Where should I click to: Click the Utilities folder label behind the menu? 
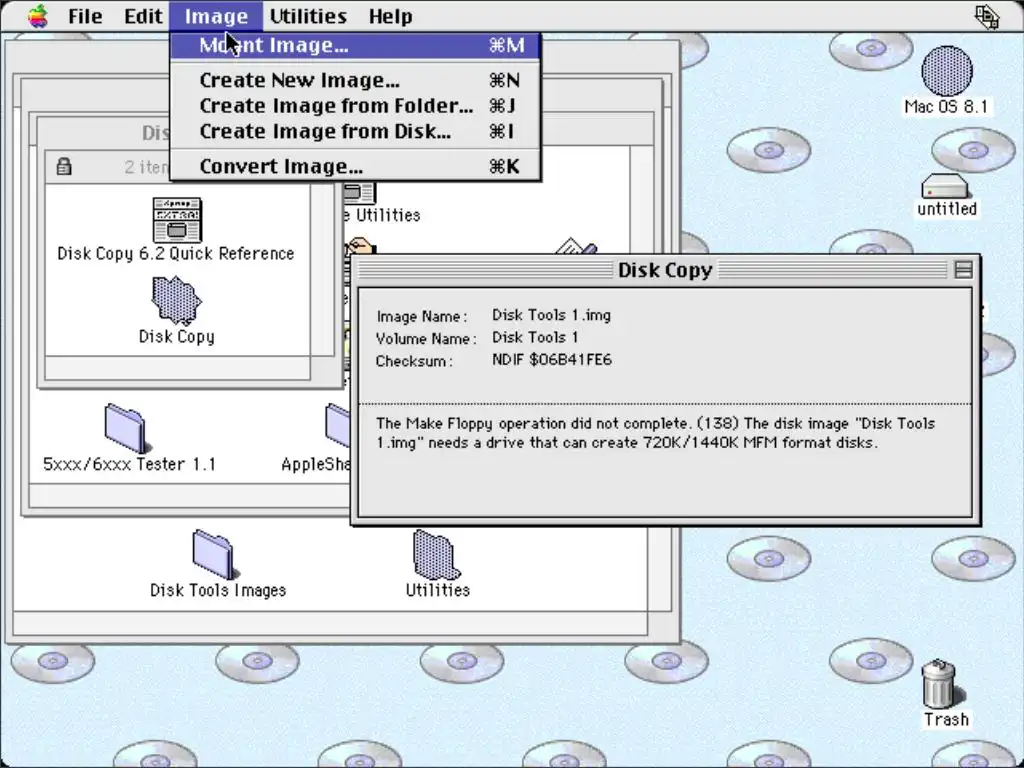point(381,215)
